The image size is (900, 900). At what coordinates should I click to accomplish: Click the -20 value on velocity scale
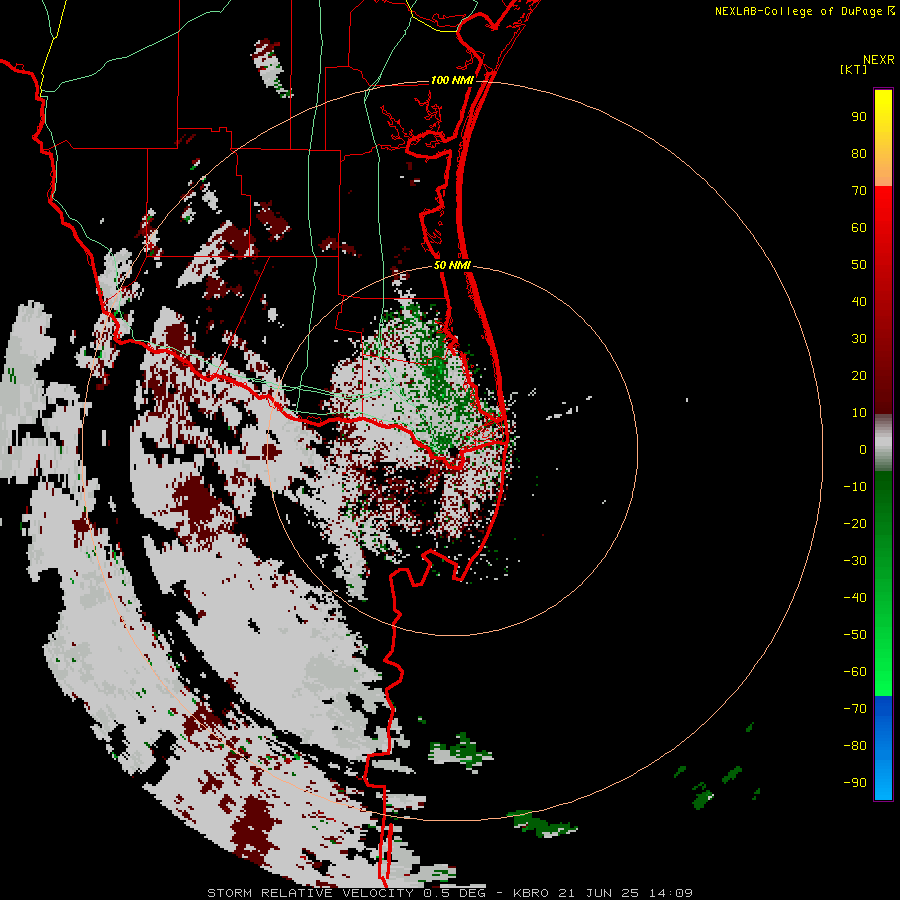coord(855,524)
